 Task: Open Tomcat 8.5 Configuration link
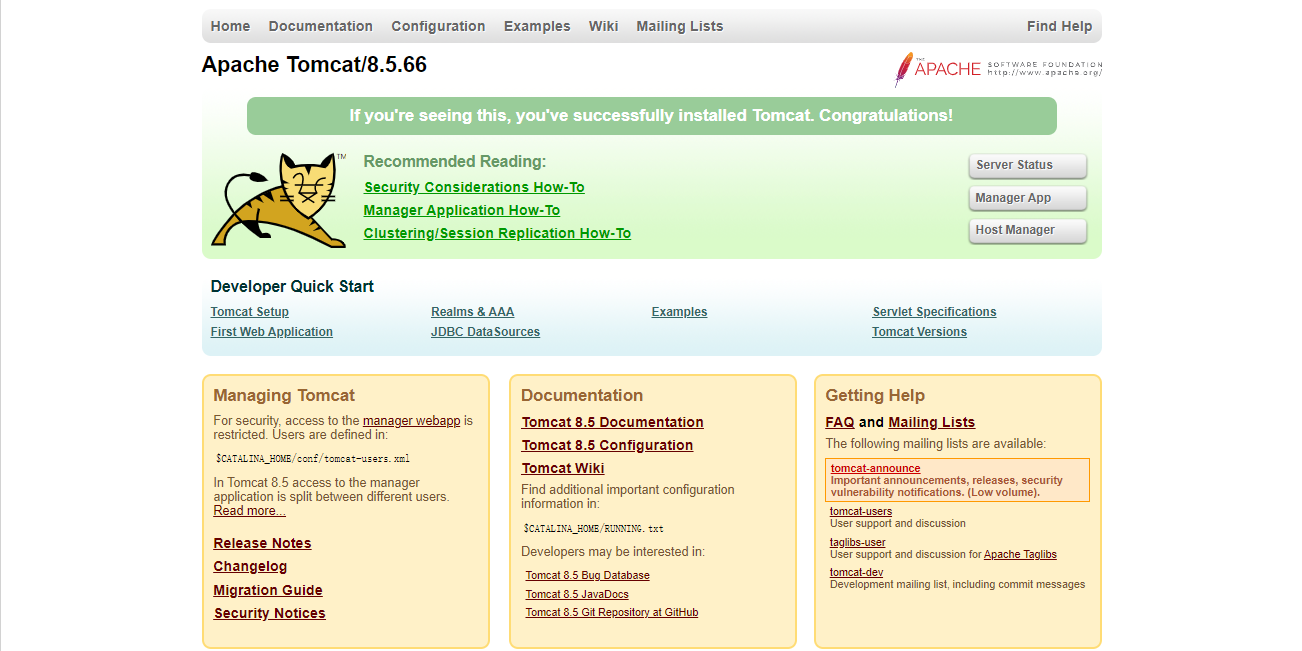click(607, 445)
